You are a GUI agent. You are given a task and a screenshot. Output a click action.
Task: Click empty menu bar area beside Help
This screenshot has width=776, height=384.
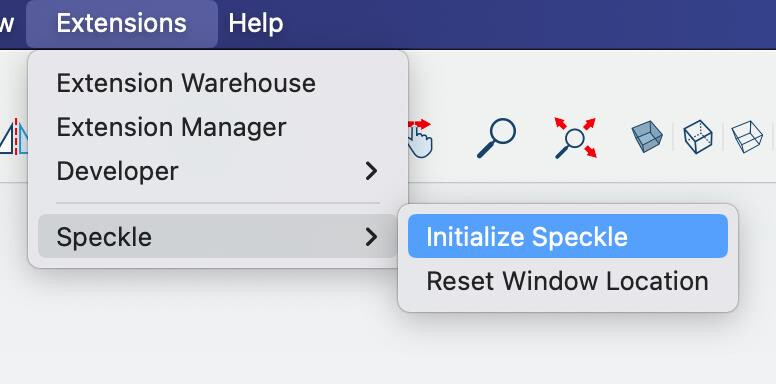tap(530, 23)
